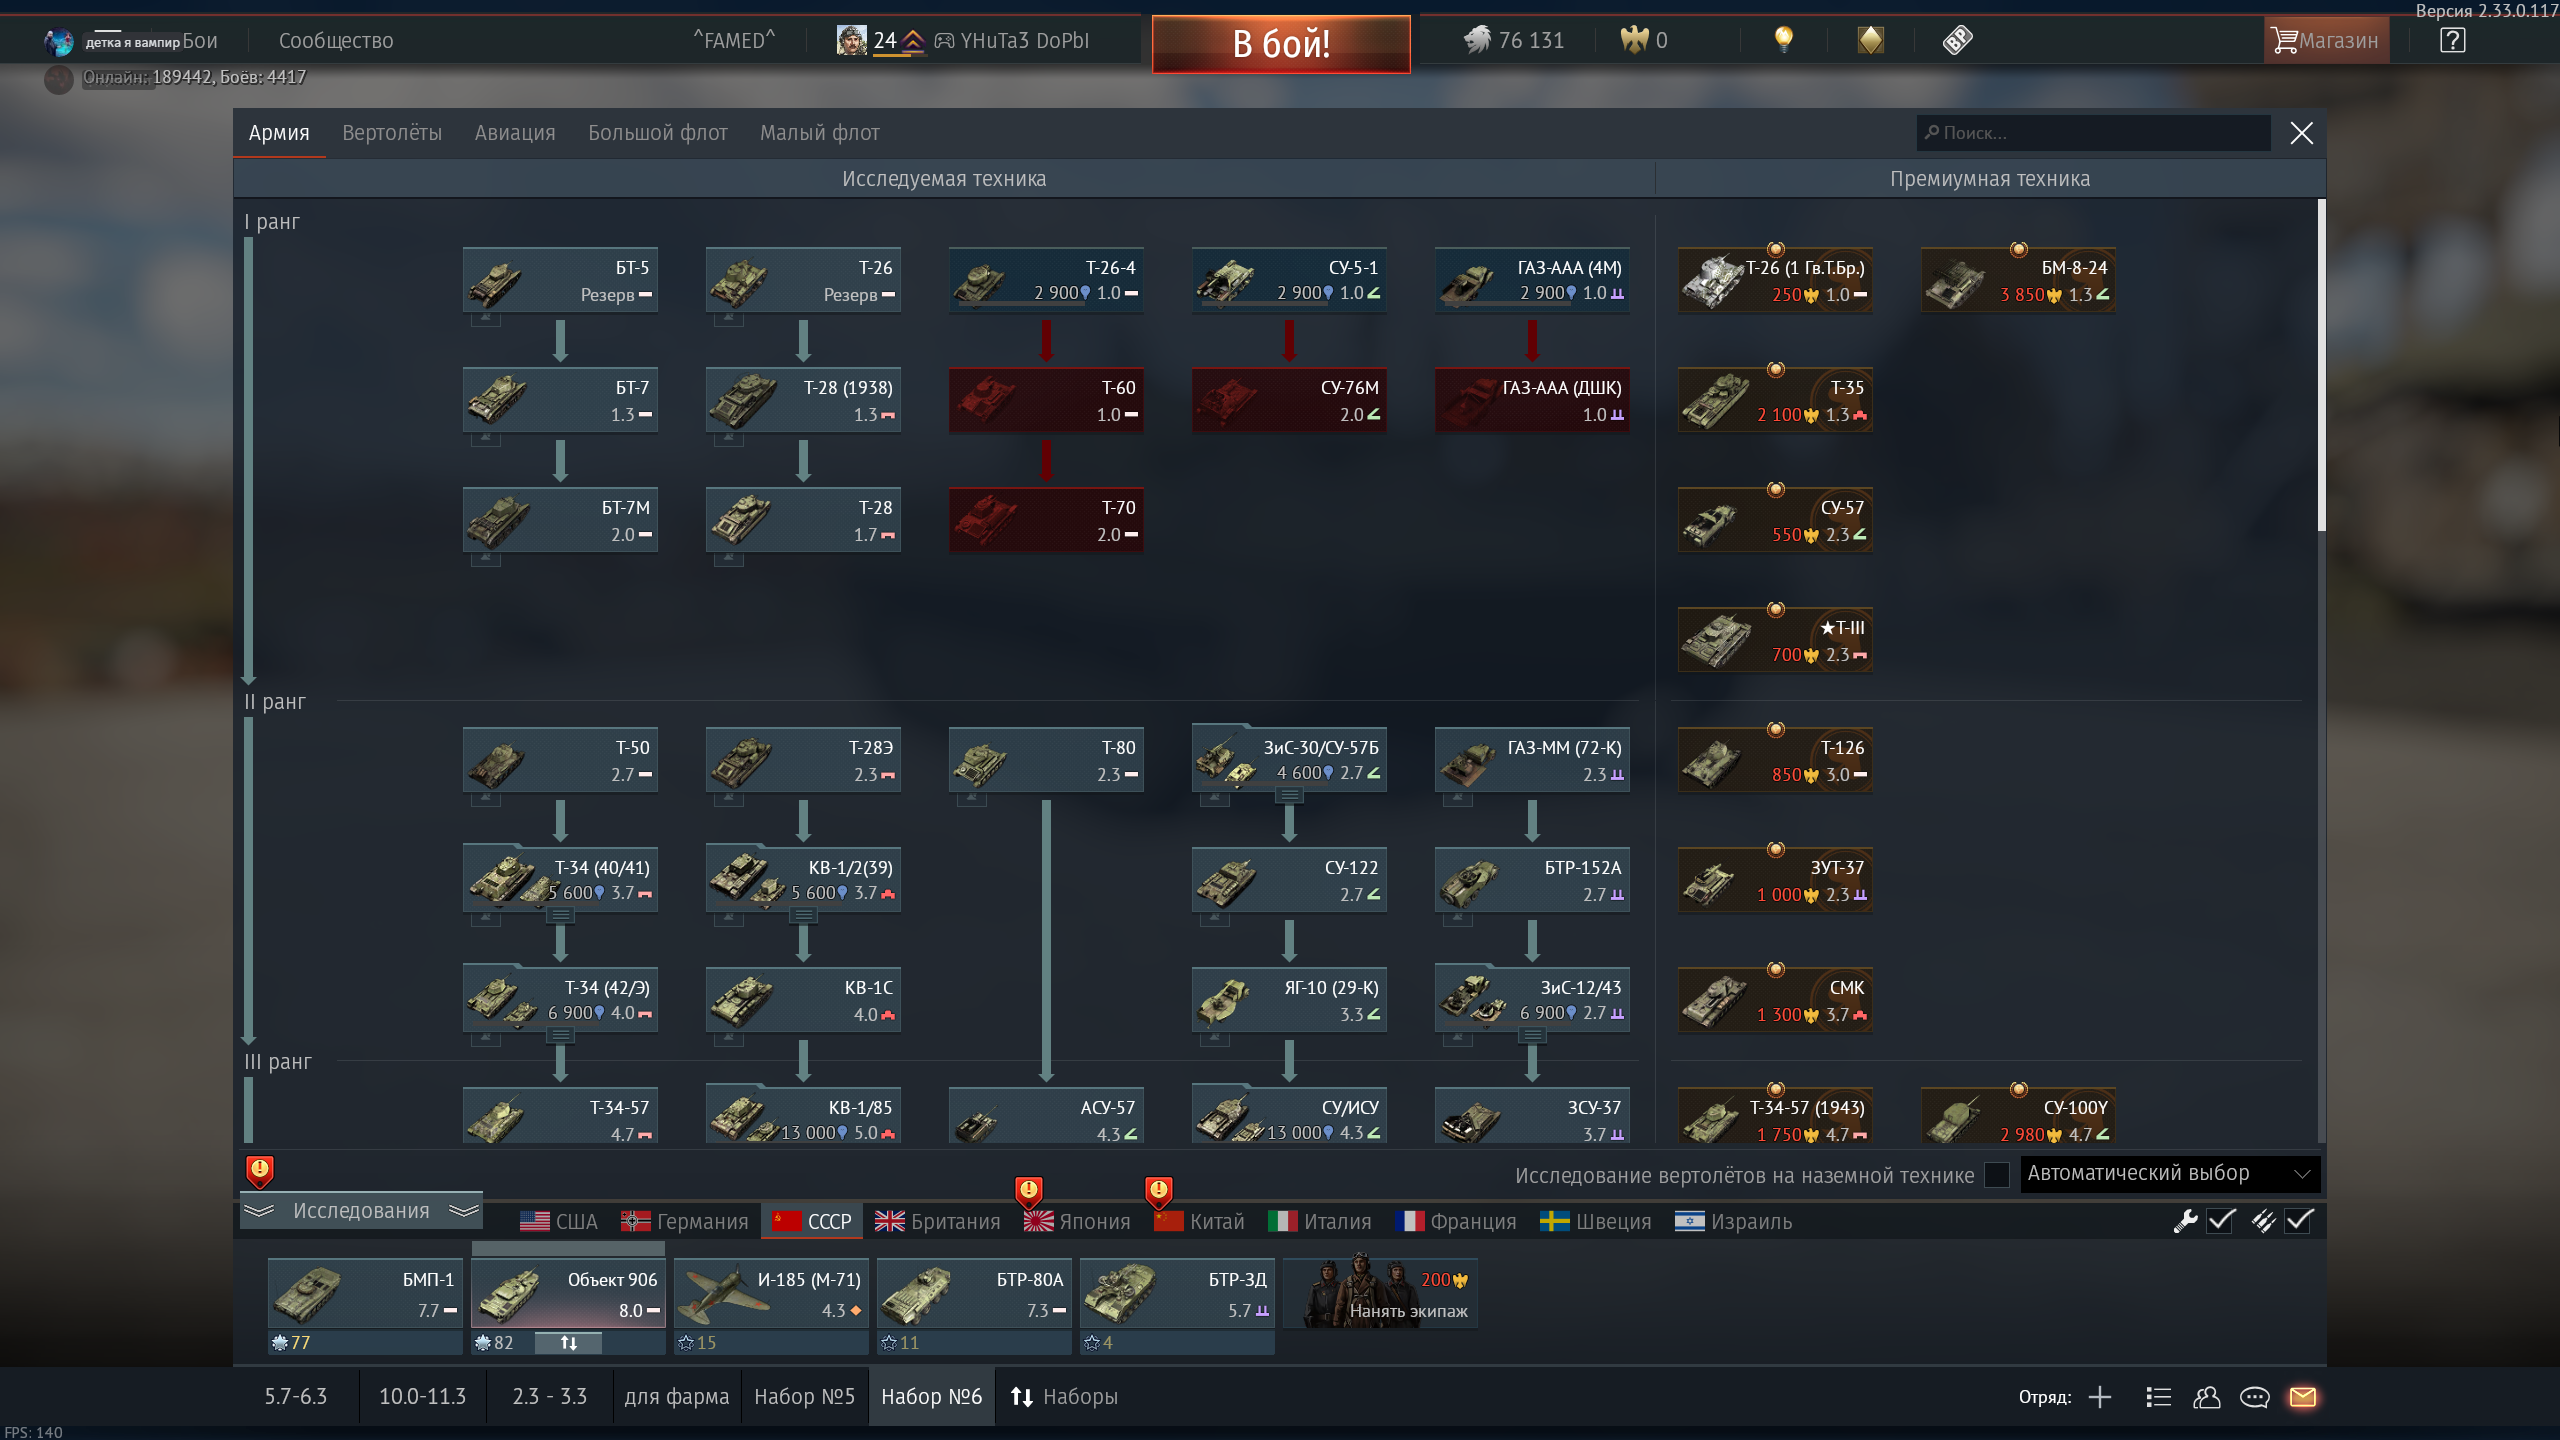Click the gamepad icon near YHuTa3 DoPbI
Screen dimensions: 2560x1440
click(944, 41)
